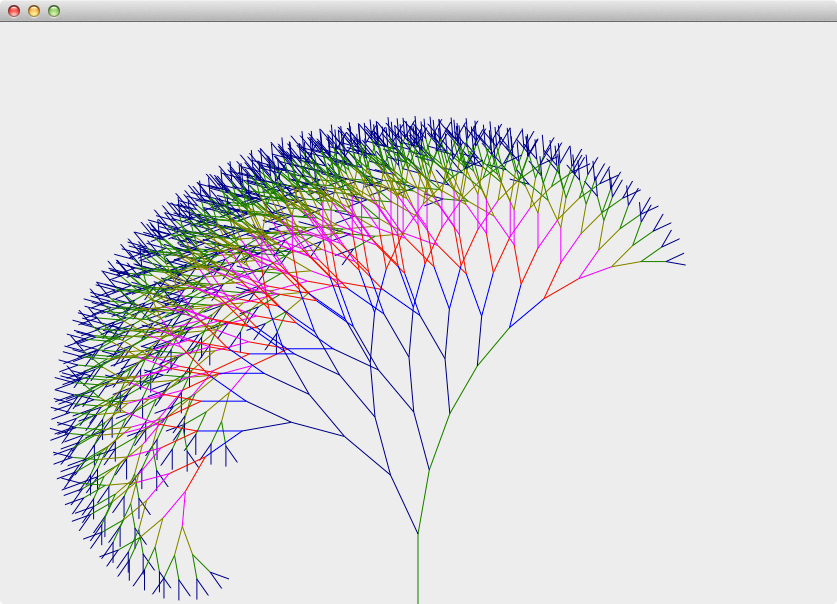Click the red close window button
837x604 pixels.
coord(14,11)
